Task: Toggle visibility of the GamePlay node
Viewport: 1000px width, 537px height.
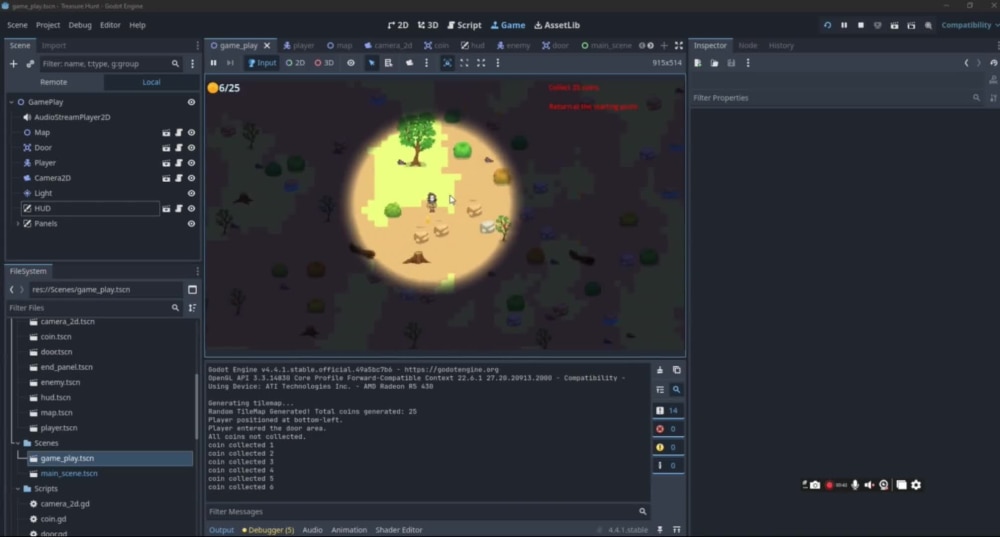Action: tap(191, 102)
